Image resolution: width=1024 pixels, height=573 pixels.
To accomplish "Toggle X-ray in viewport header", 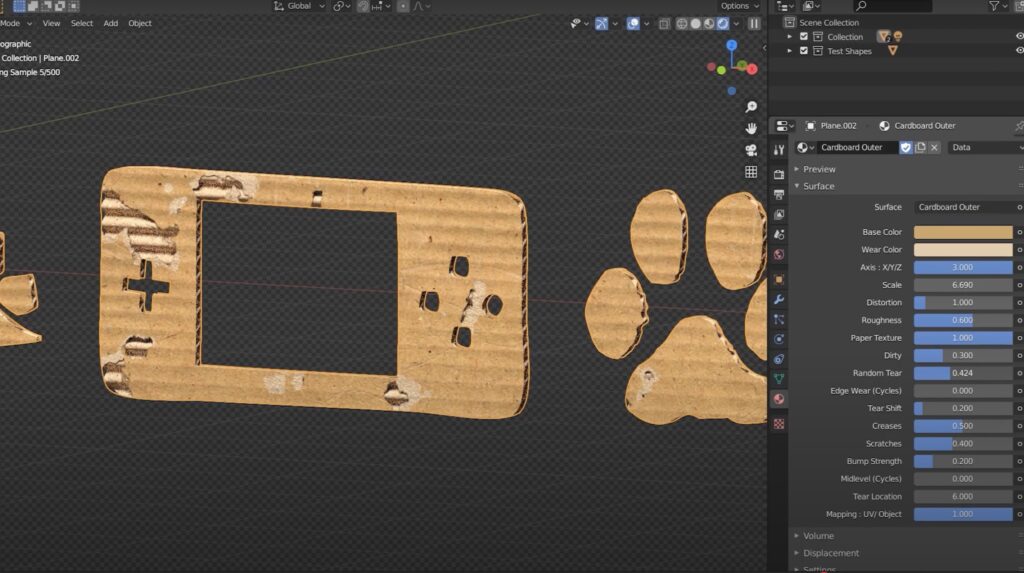I will 664,24.
